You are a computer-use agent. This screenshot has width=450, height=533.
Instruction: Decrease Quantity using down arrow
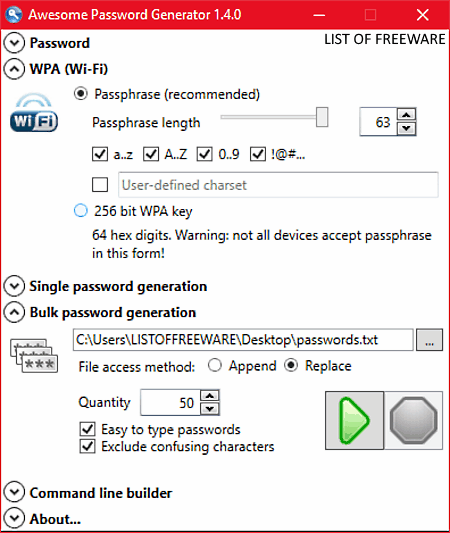tap(210, 408)
